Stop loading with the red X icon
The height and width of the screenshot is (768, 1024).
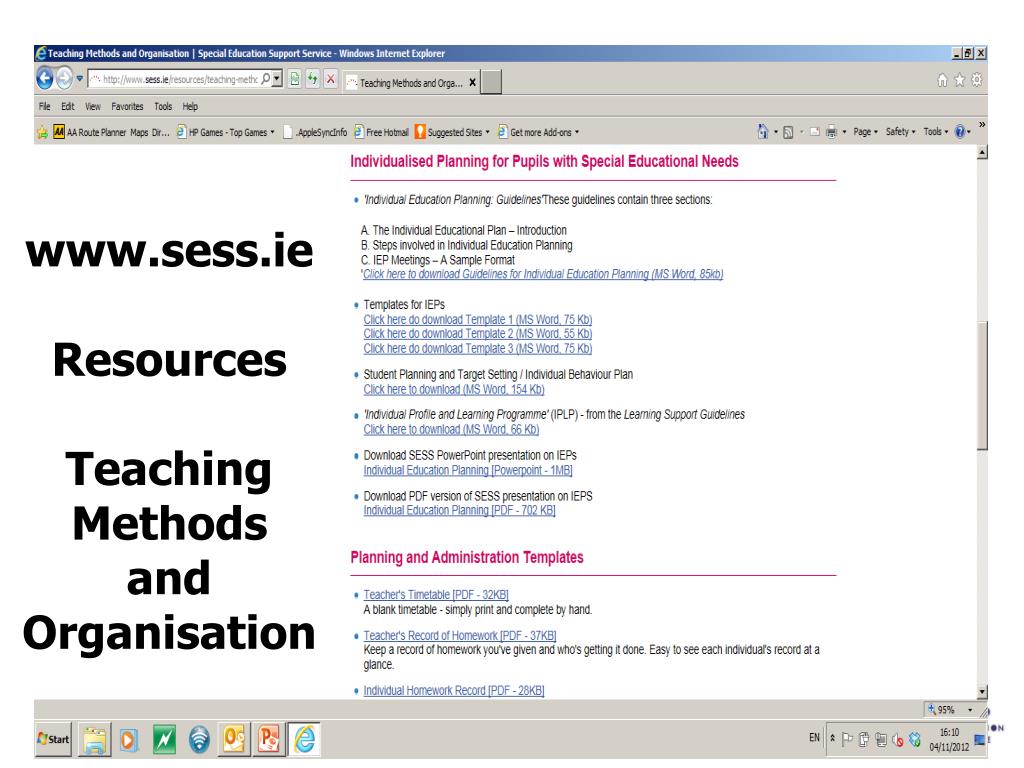[x=331, y=79]
